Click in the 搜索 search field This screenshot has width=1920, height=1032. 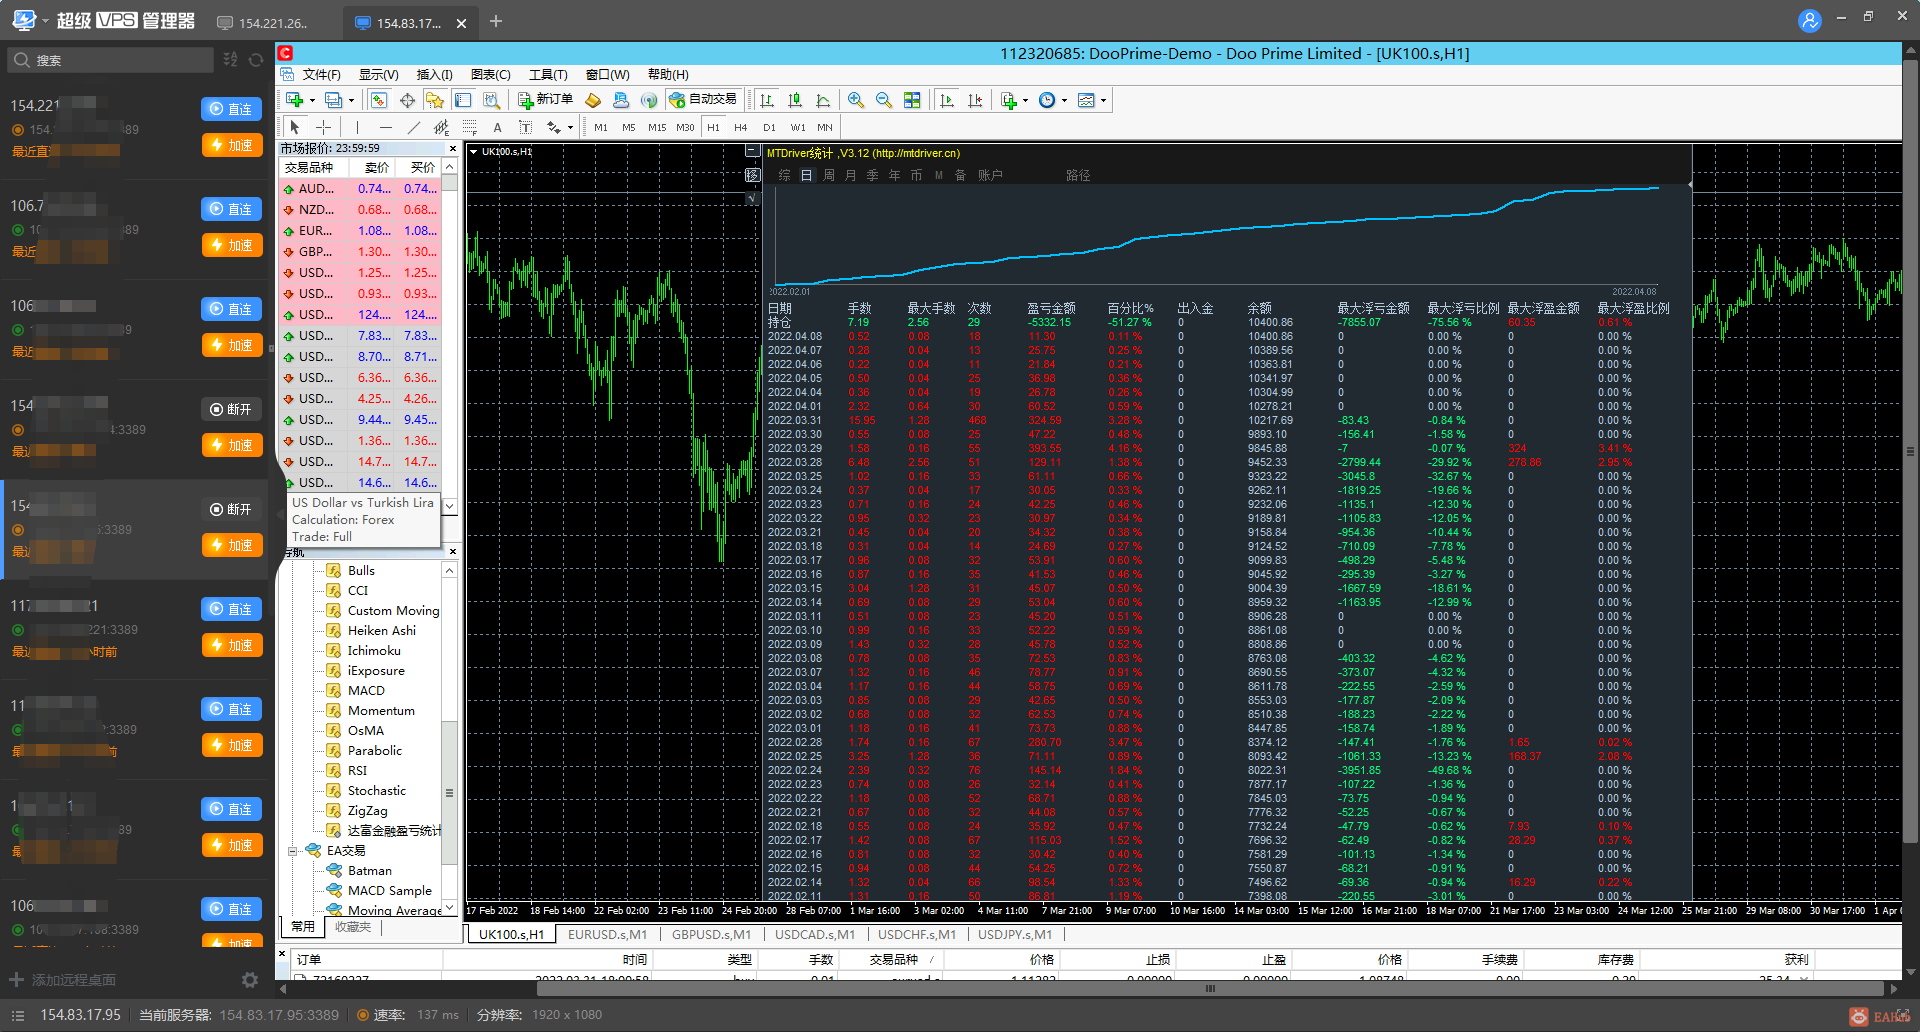(x=111, y=60)
